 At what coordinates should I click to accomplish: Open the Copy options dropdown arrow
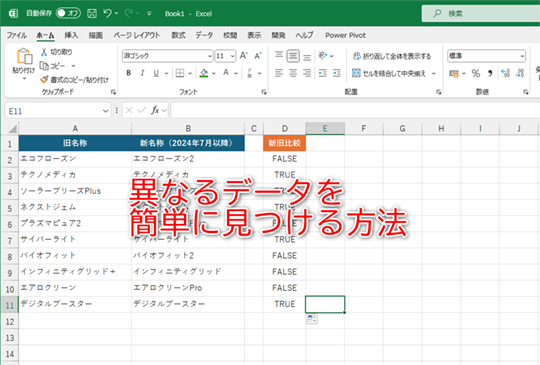click(x=73, y=66)
